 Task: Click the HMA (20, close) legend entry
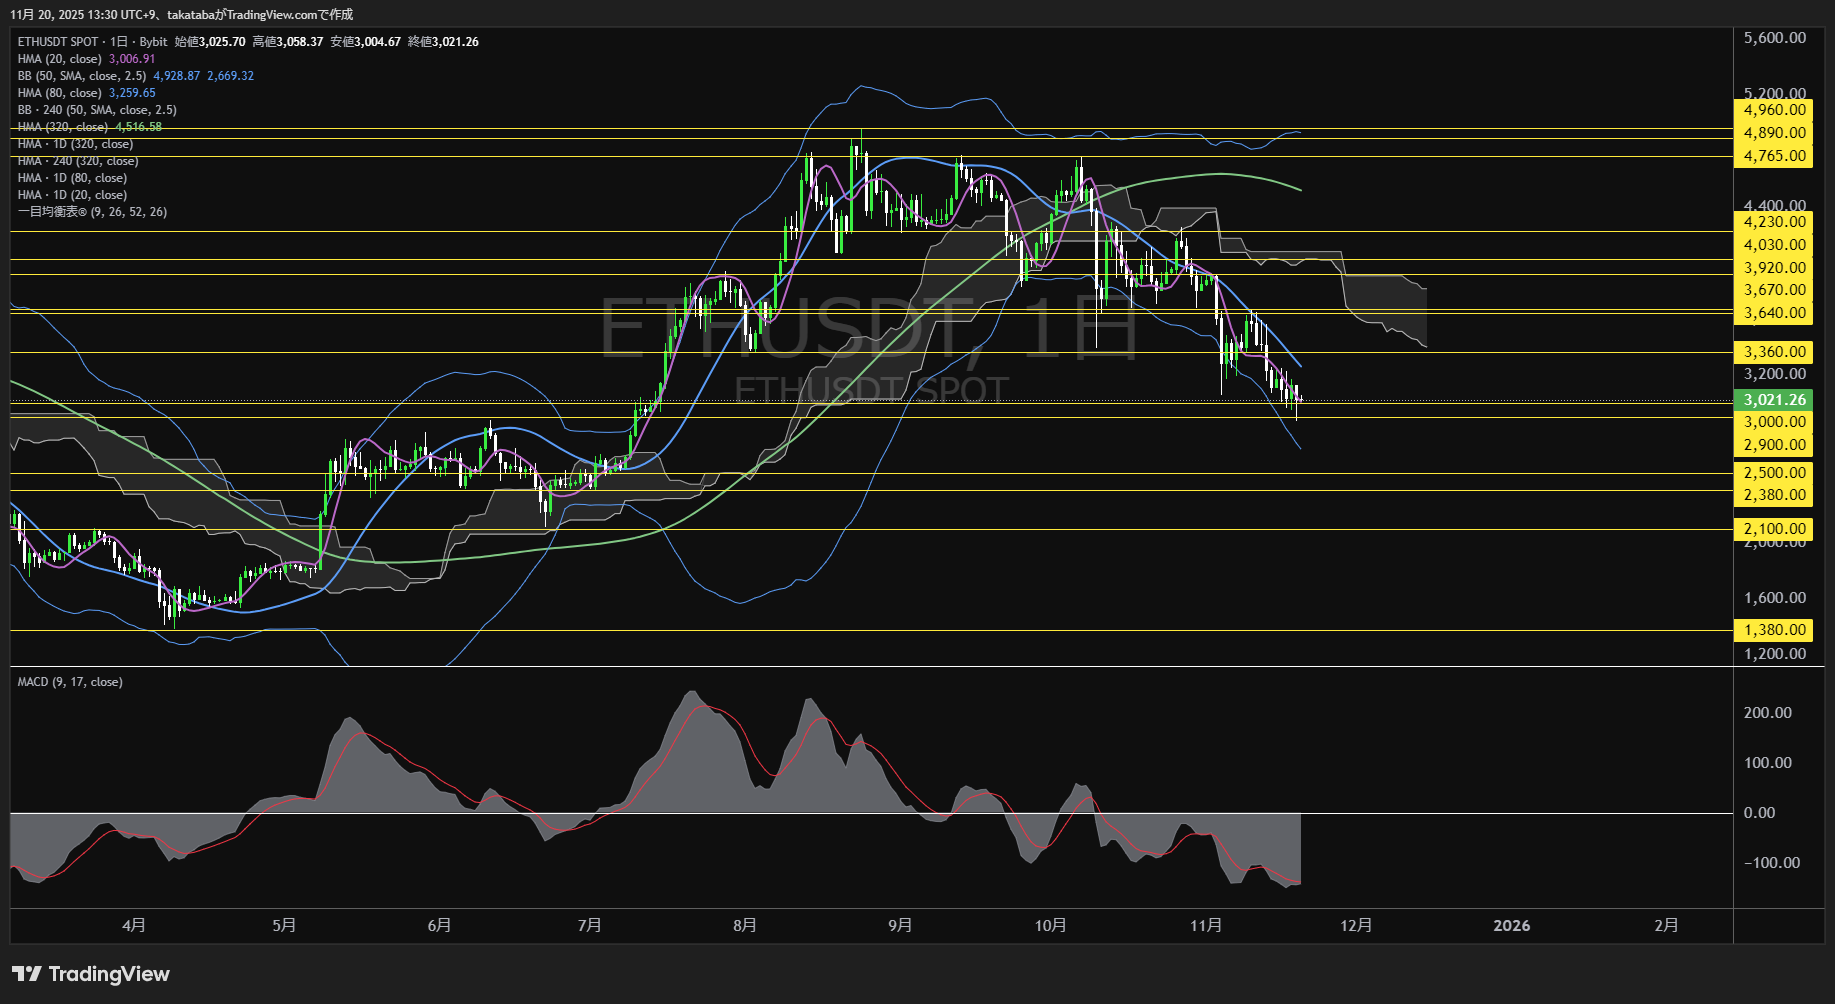coord(60,59)
